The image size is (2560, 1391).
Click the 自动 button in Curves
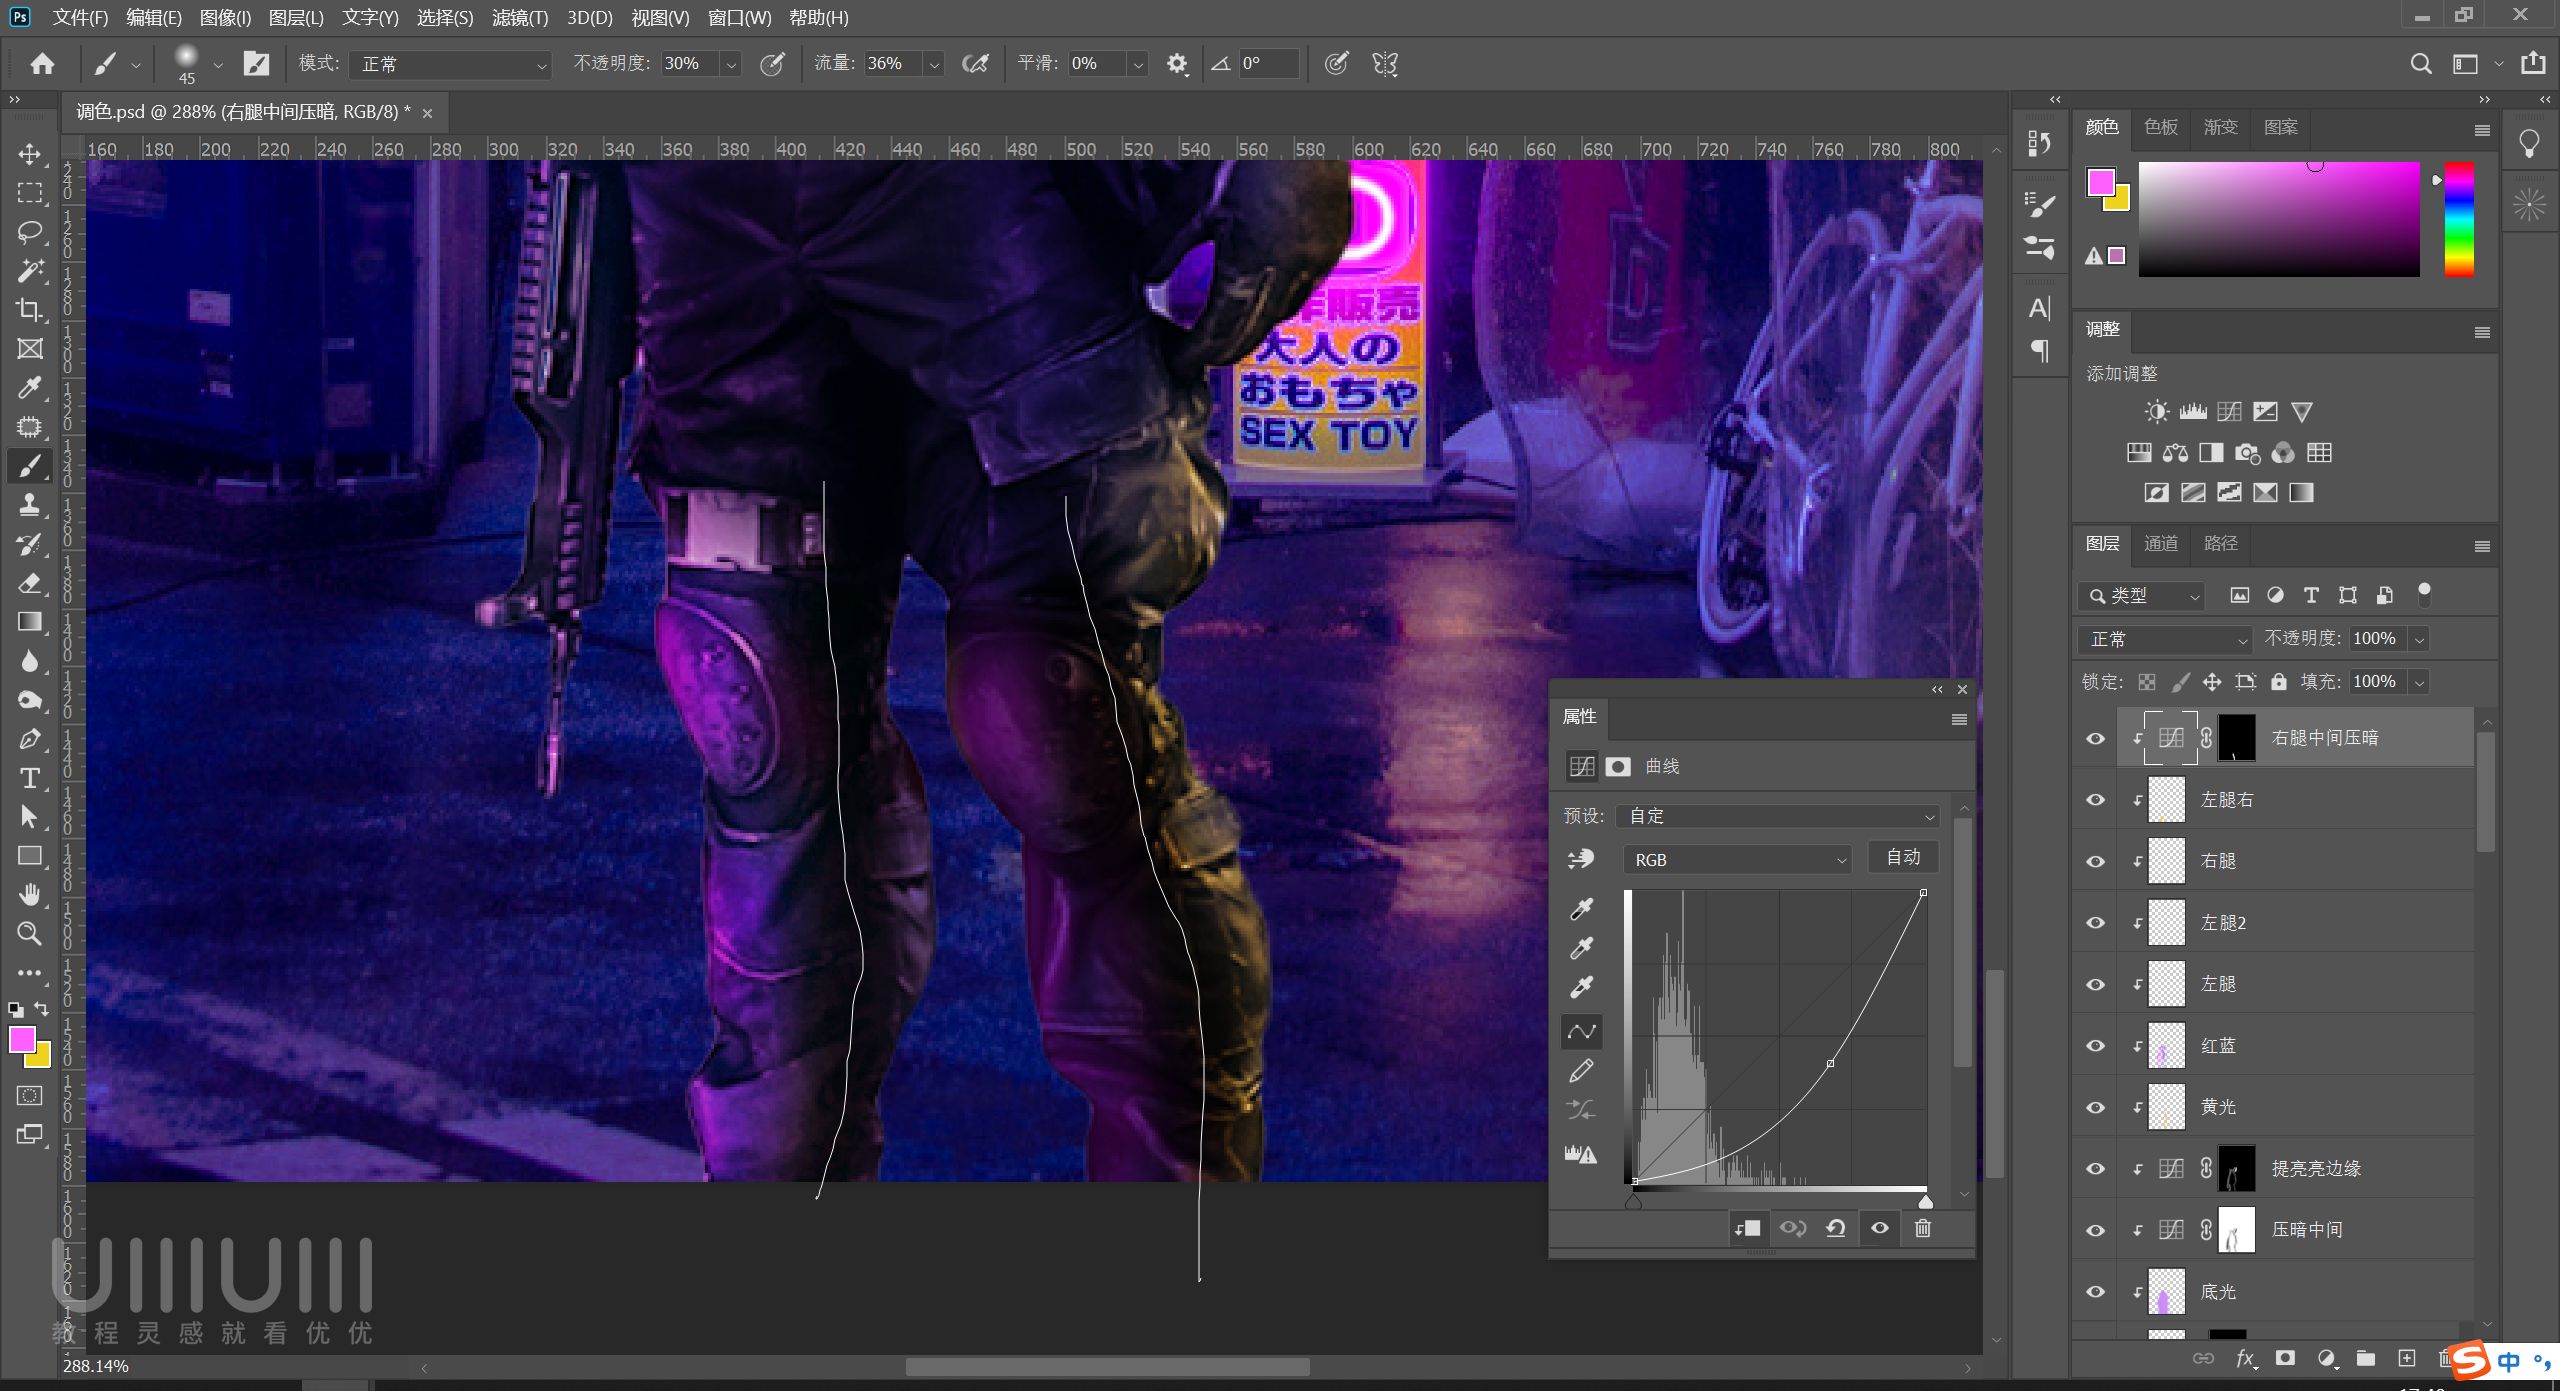pyautogui.click(x=1903, y=857)
